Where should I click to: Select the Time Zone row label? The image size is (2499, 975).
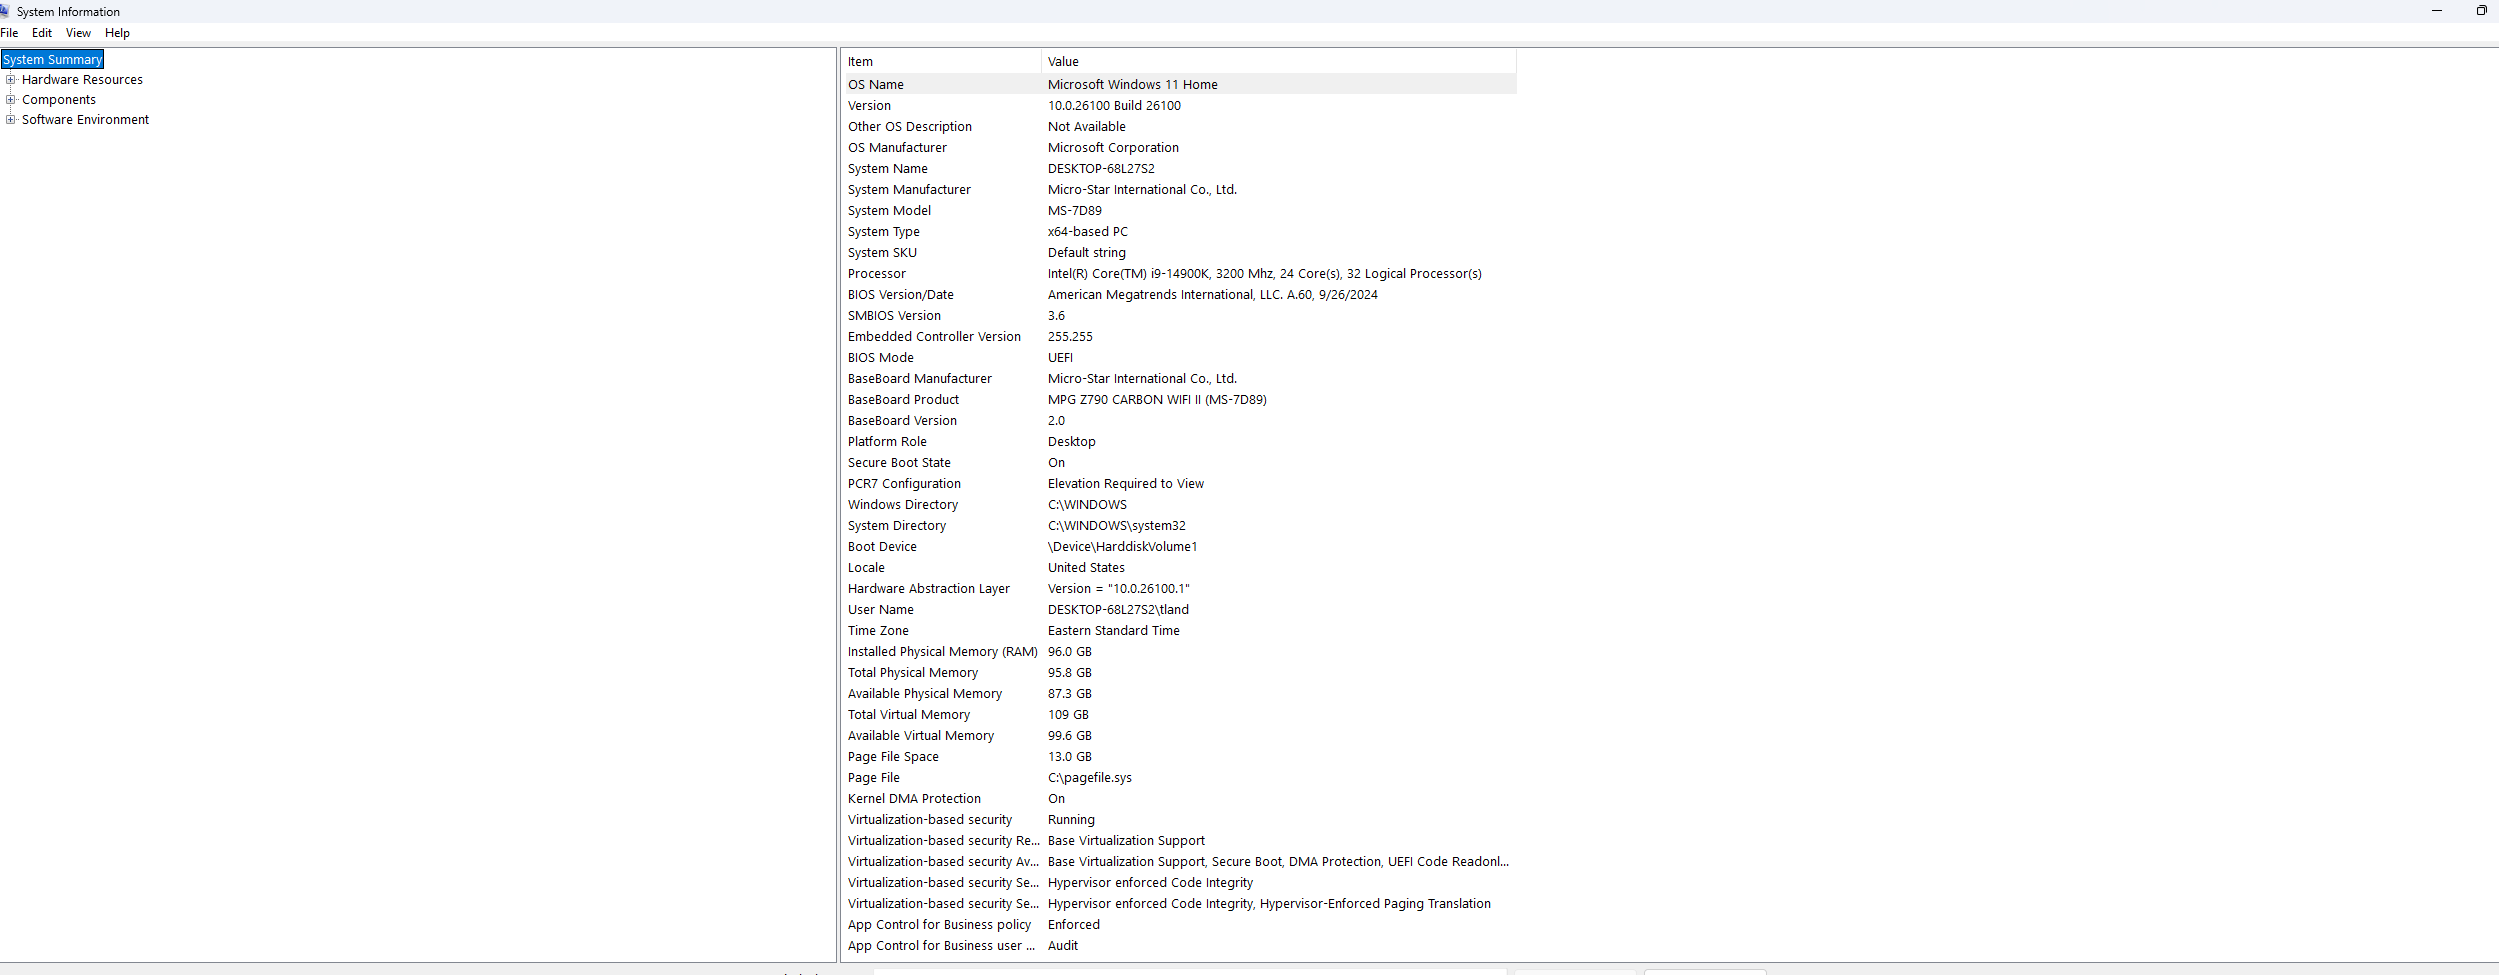[x=878, y=631]
